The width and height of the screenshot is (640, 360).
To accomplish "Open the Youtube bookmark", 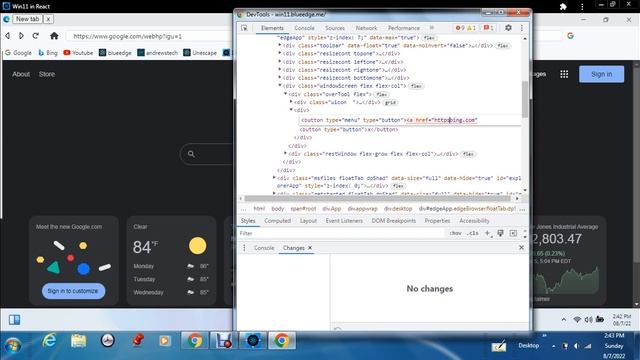I will click(78, 53).
